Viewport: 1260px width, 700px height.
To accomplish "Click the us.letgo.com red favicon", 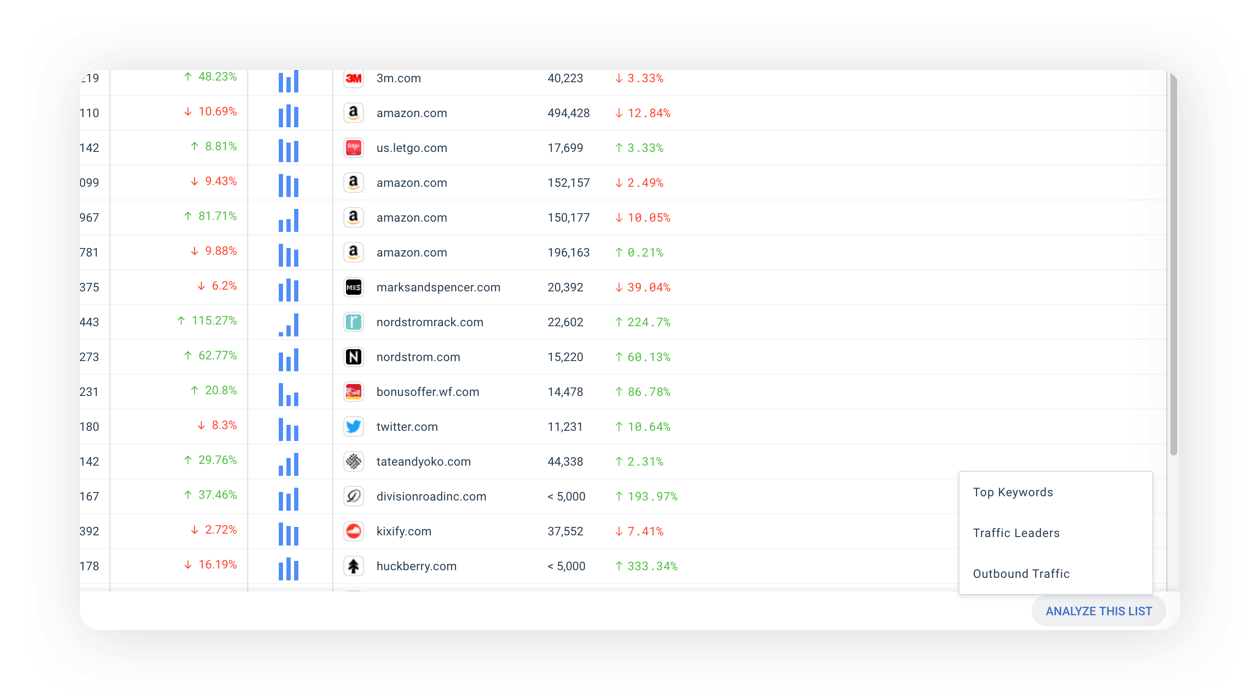I will pyautogui.click(x=353, y=148).
